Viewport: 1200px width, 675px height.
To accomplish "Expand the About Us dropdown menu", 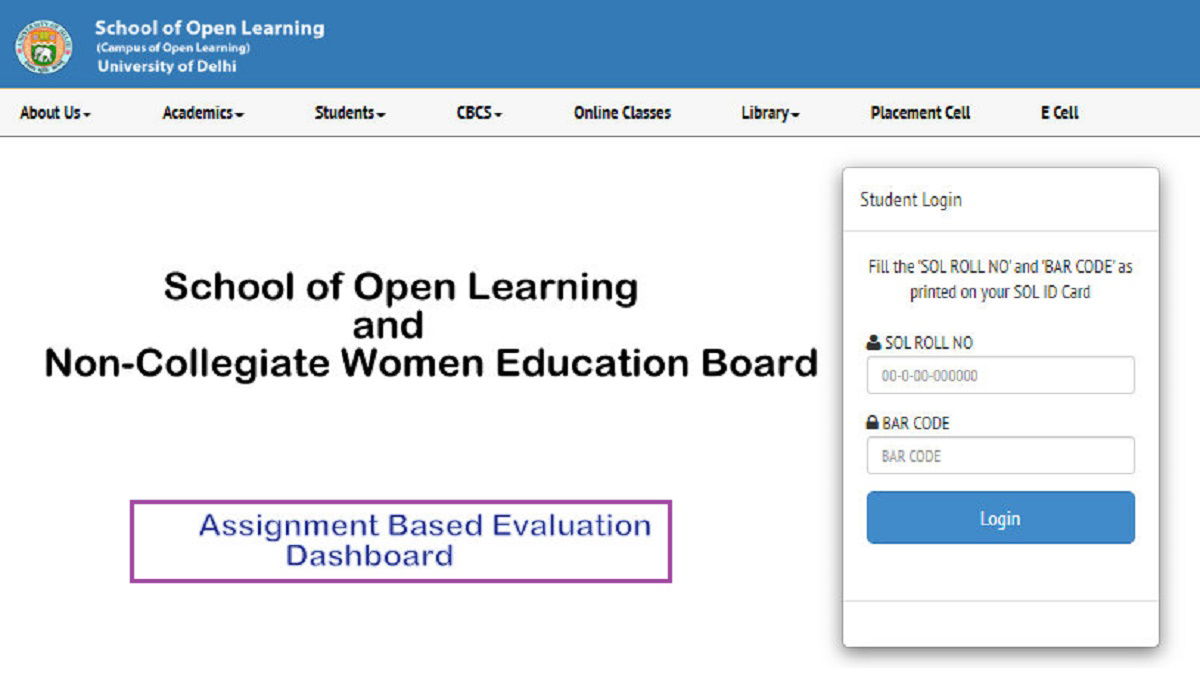I will 53,113.
